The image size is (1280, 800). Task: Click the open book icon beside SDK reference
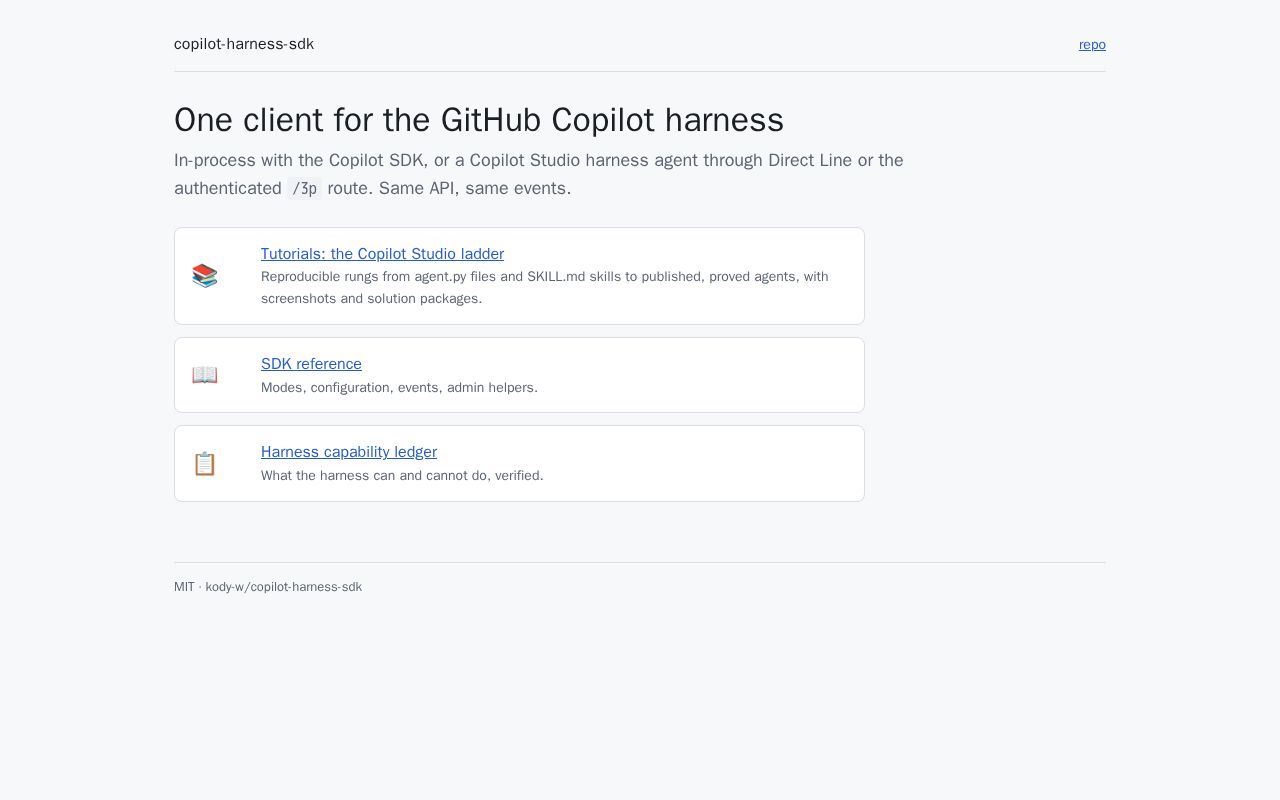(205, 375)
